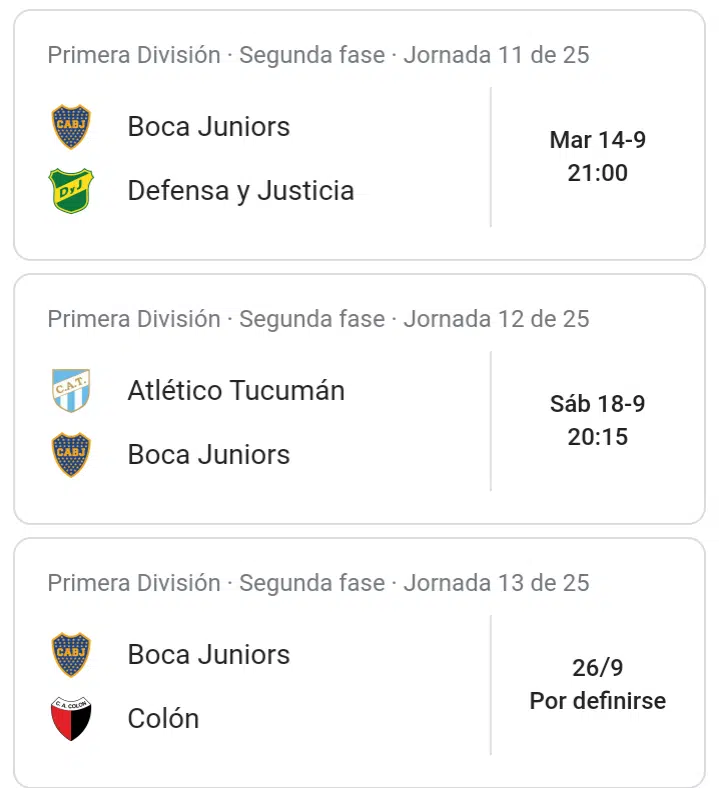This screenshot has height=788, width=719.
Task: Click the Por definirse time label
Action: pyautogui.click(x=598, y=701)
